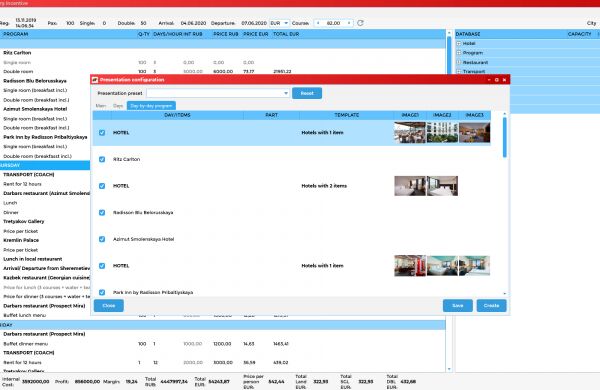600x390 pixels.
Task: Select the Day by day program tab
Action: click(151, 106)
